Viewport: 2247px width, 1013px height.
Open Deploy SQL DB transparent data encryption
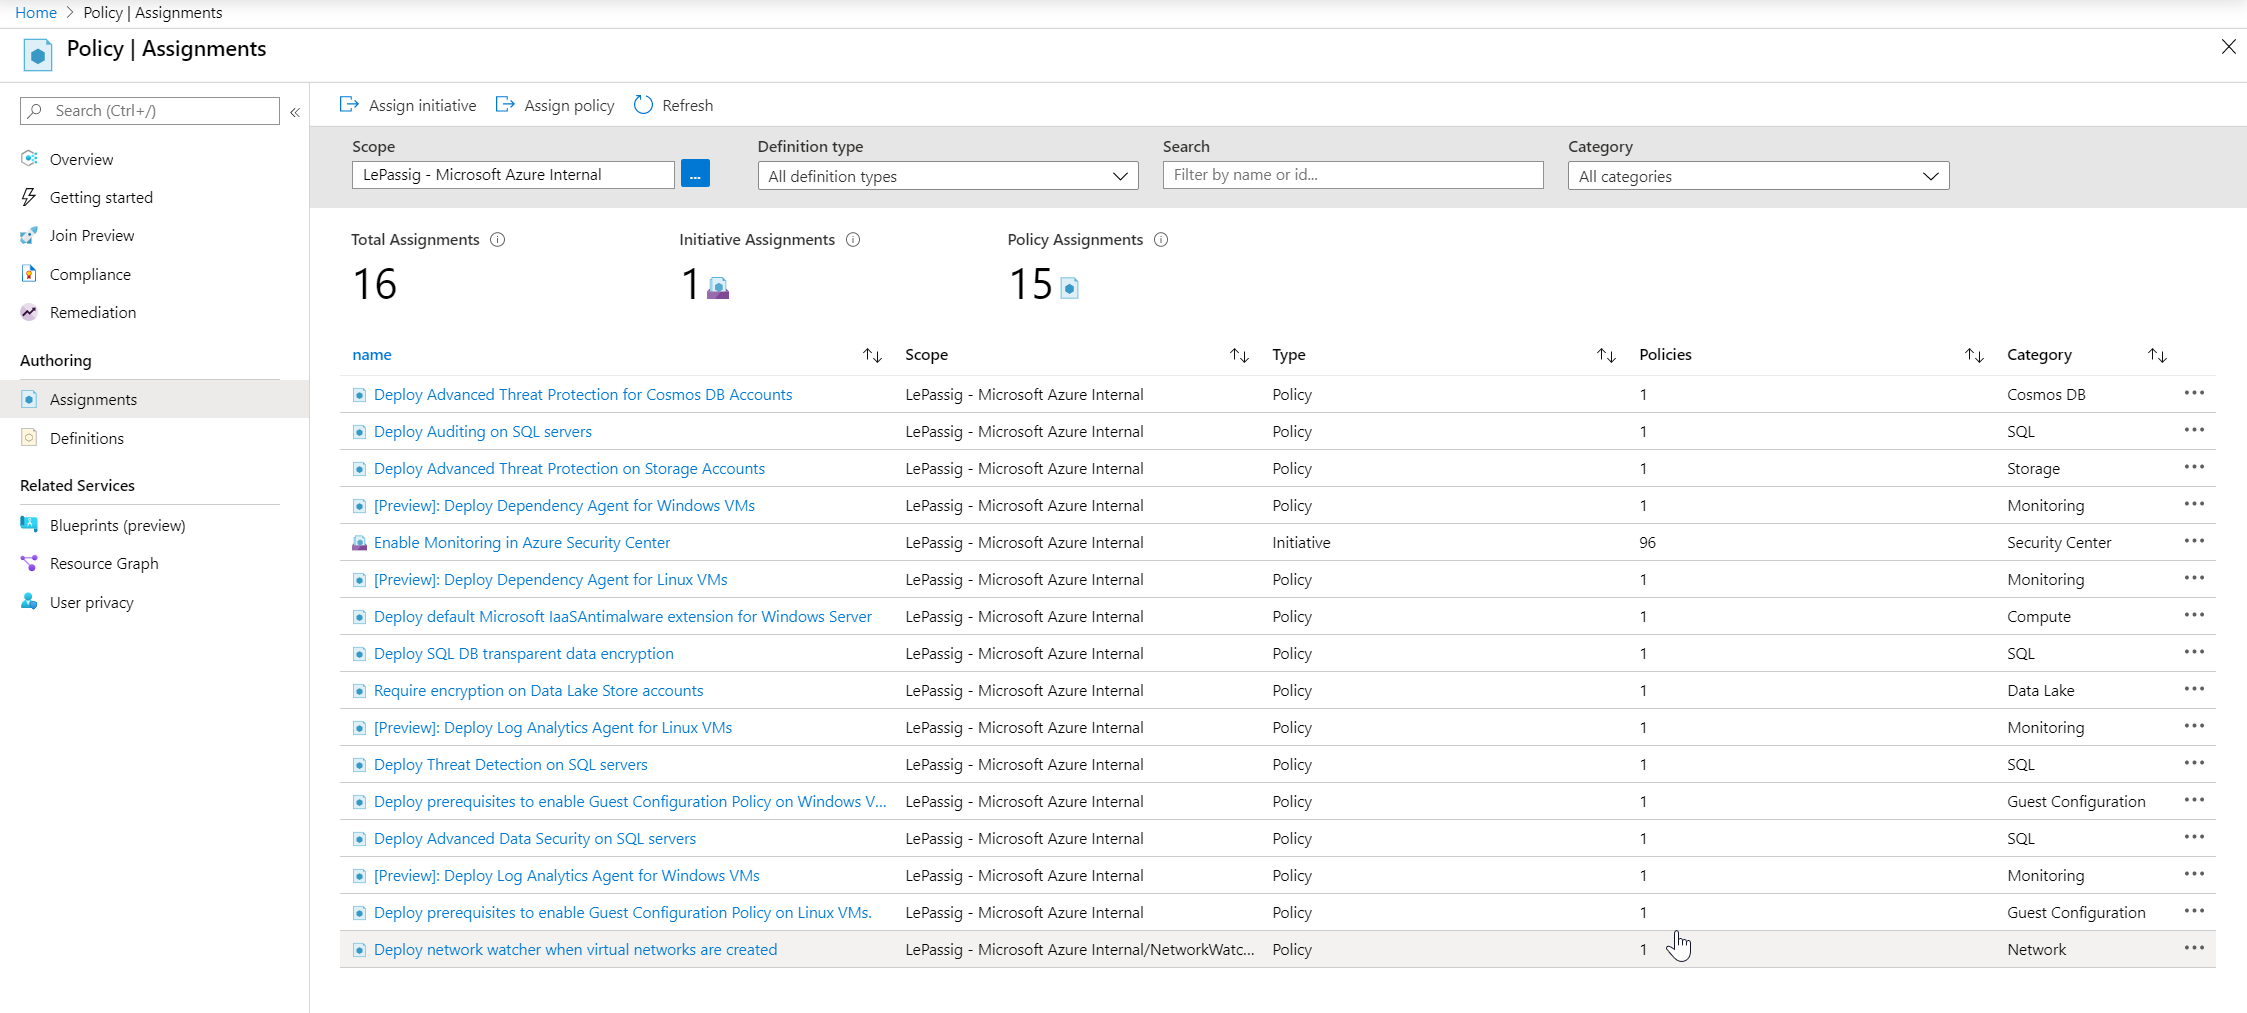[x=524, y=653]
